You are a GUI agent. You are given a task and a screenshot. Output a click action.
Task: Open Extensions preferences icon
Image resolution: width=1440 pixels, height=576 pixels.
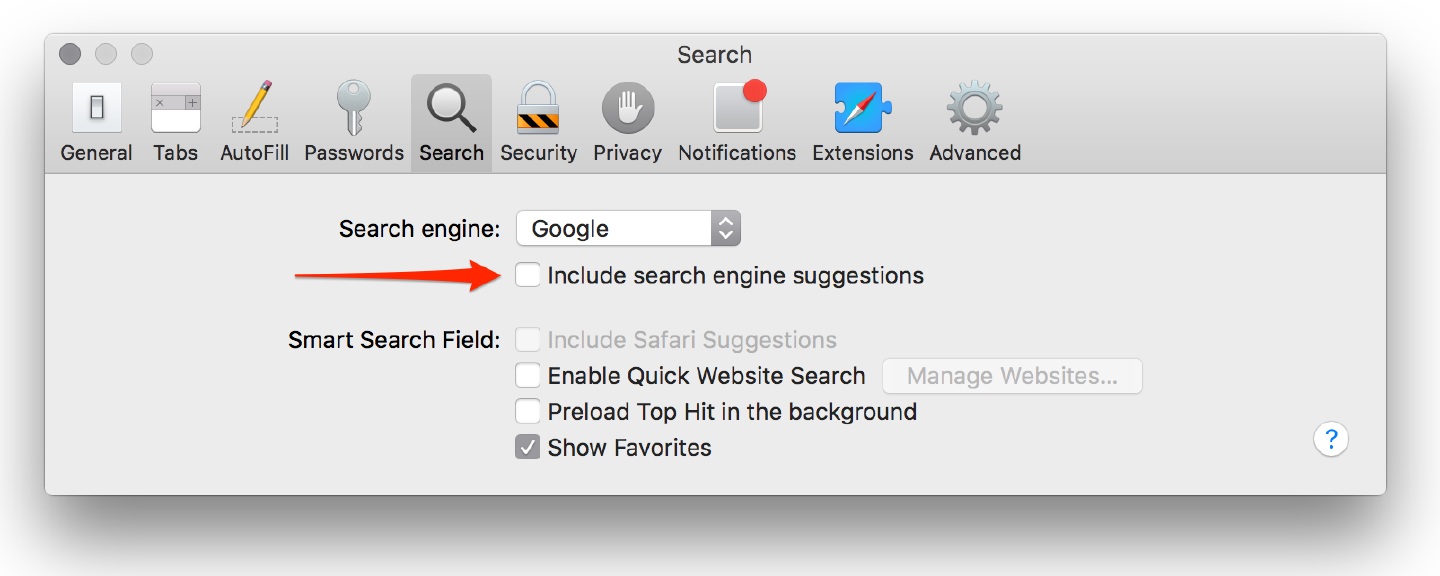pos(862,109)
